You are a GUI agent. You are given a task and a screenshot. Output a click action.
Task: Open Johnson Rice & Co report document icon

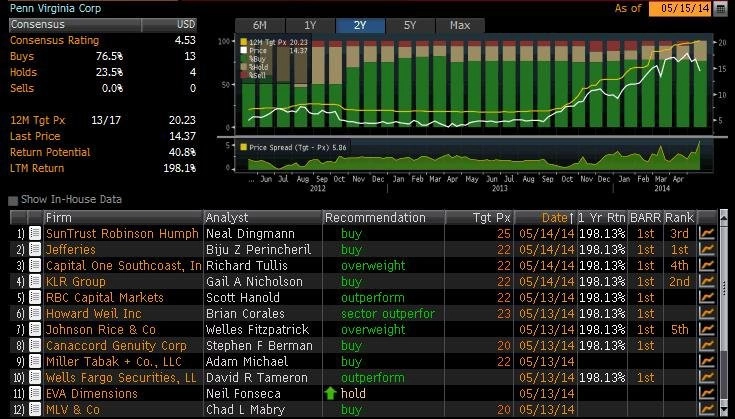point(35,329)
